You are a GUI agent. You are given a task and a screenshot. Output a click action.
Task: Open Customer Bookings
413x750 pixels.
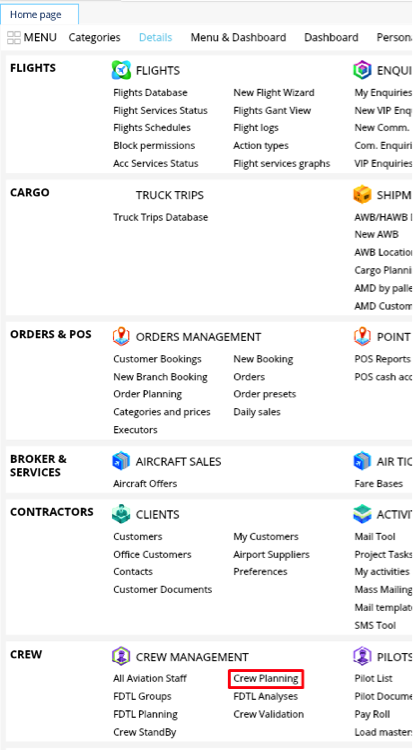(157, 359)
